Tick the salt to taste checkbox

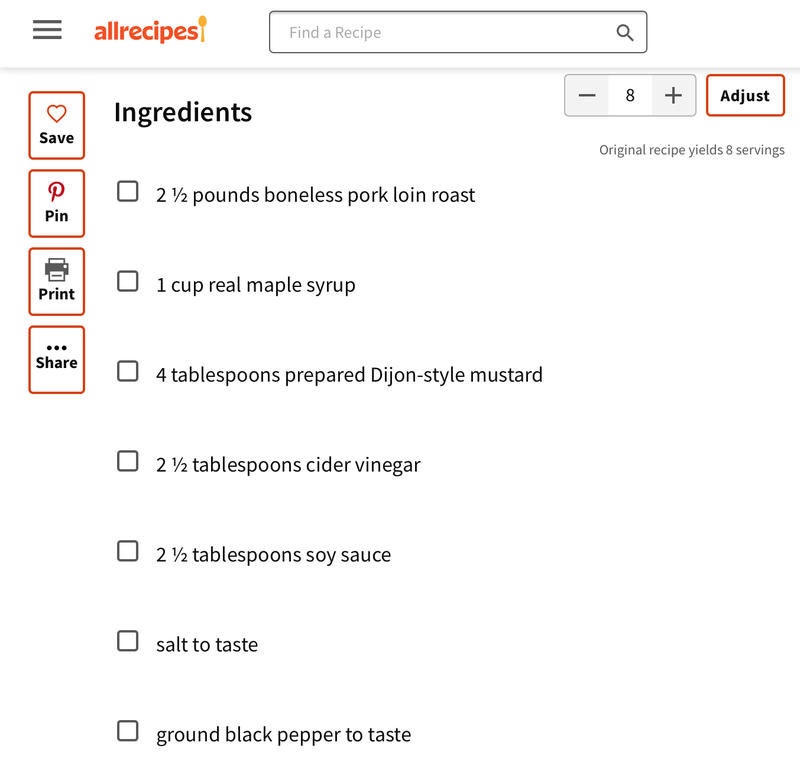click(128, 641)
